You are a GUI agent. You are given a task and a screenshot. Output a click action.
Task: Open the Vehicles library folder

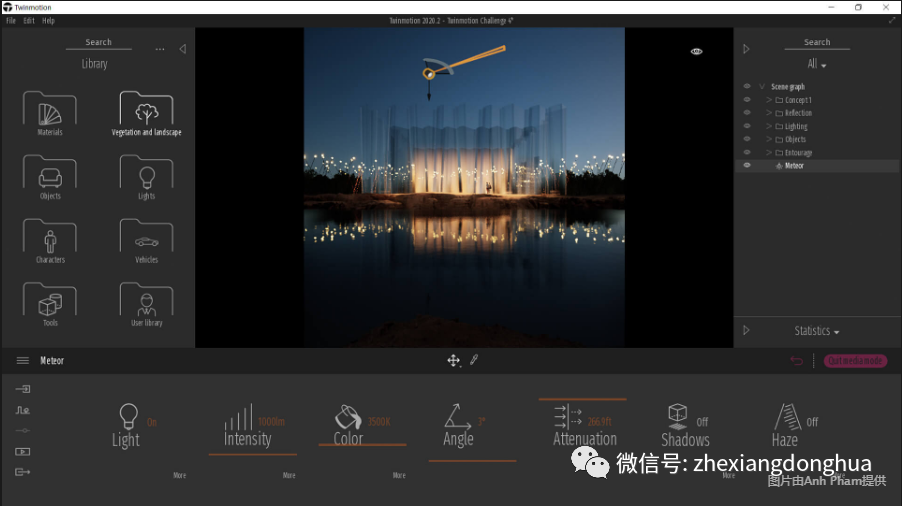pyautogui.click(x=146, y=241)
